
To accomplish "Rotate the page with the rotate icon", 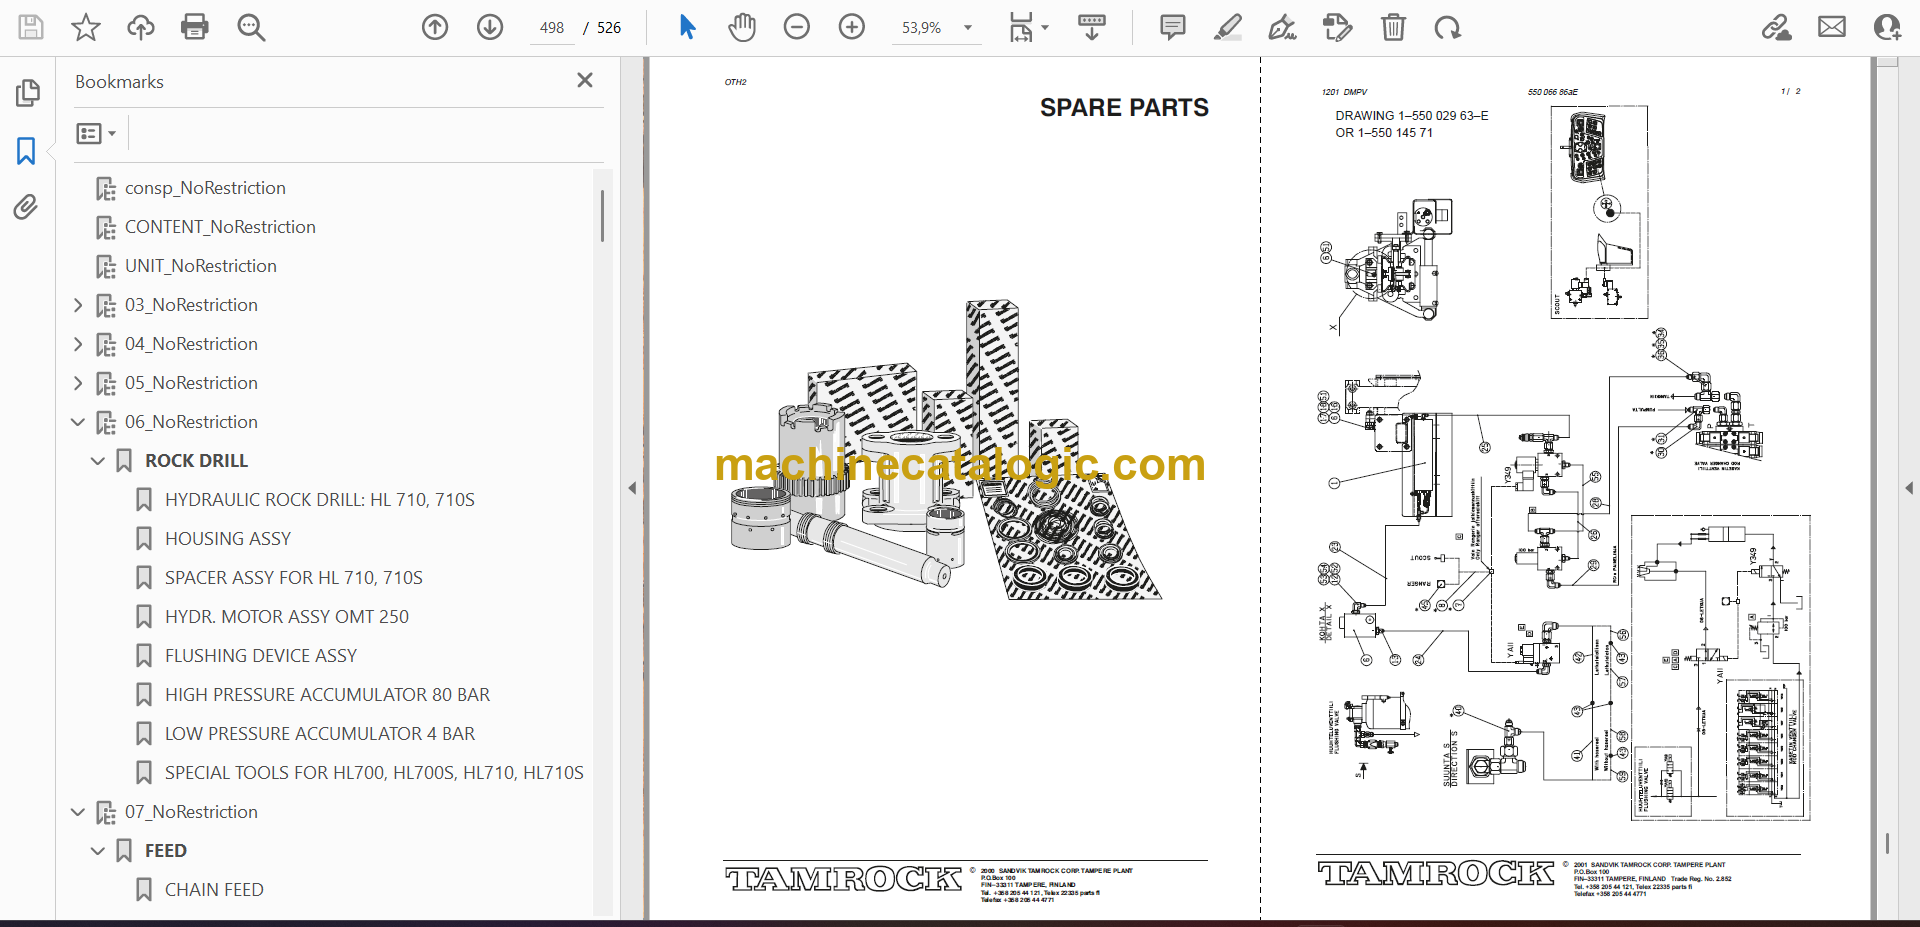I will click(x=1447, y=27).
